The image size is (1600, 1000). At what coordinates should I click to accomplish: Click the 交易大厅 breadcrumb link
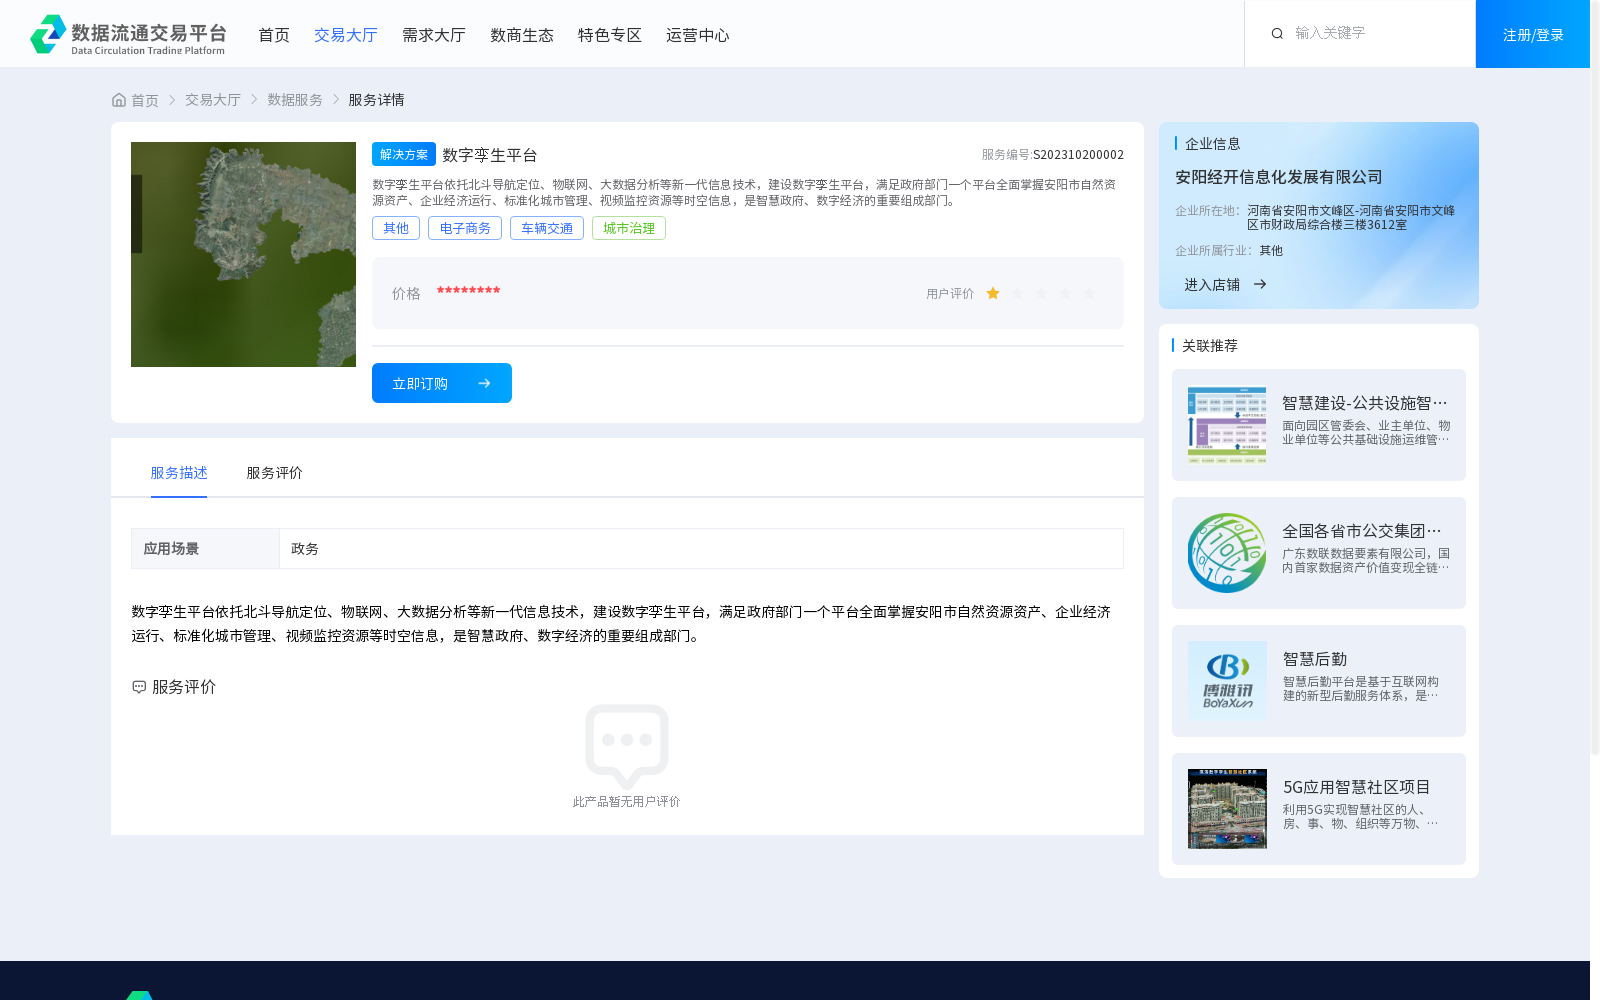(213, 100)
